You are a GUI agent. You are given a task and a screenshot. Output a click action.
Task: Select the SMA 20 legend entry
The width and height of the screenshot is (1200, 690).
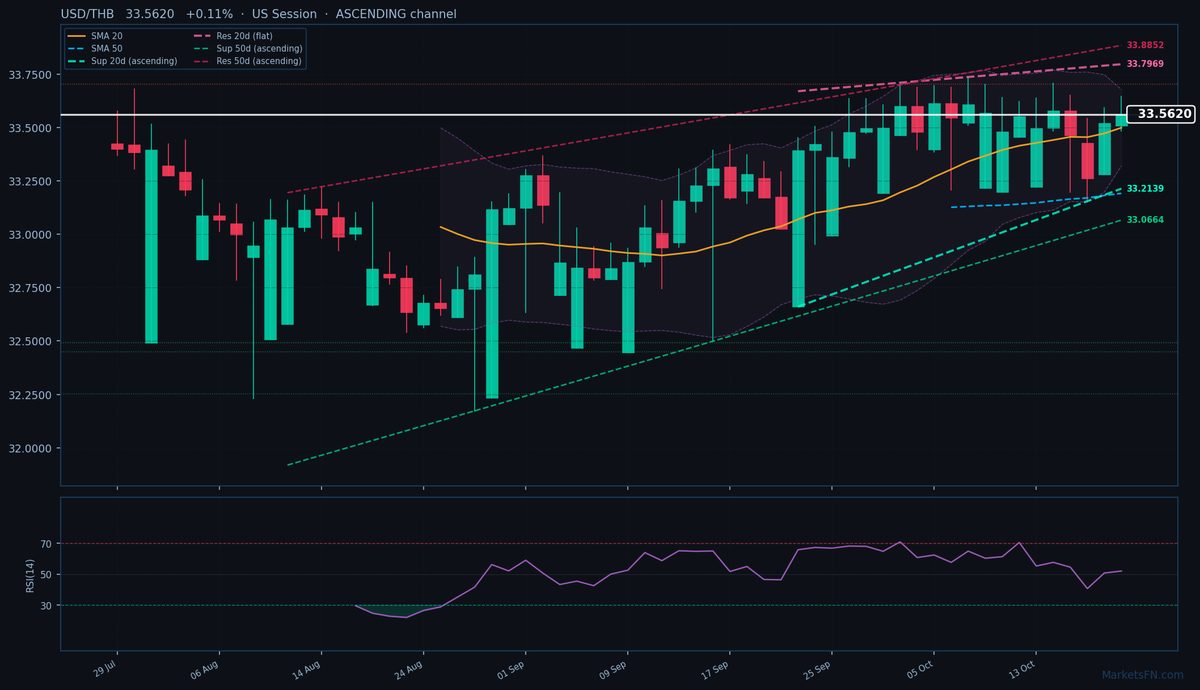94,36
